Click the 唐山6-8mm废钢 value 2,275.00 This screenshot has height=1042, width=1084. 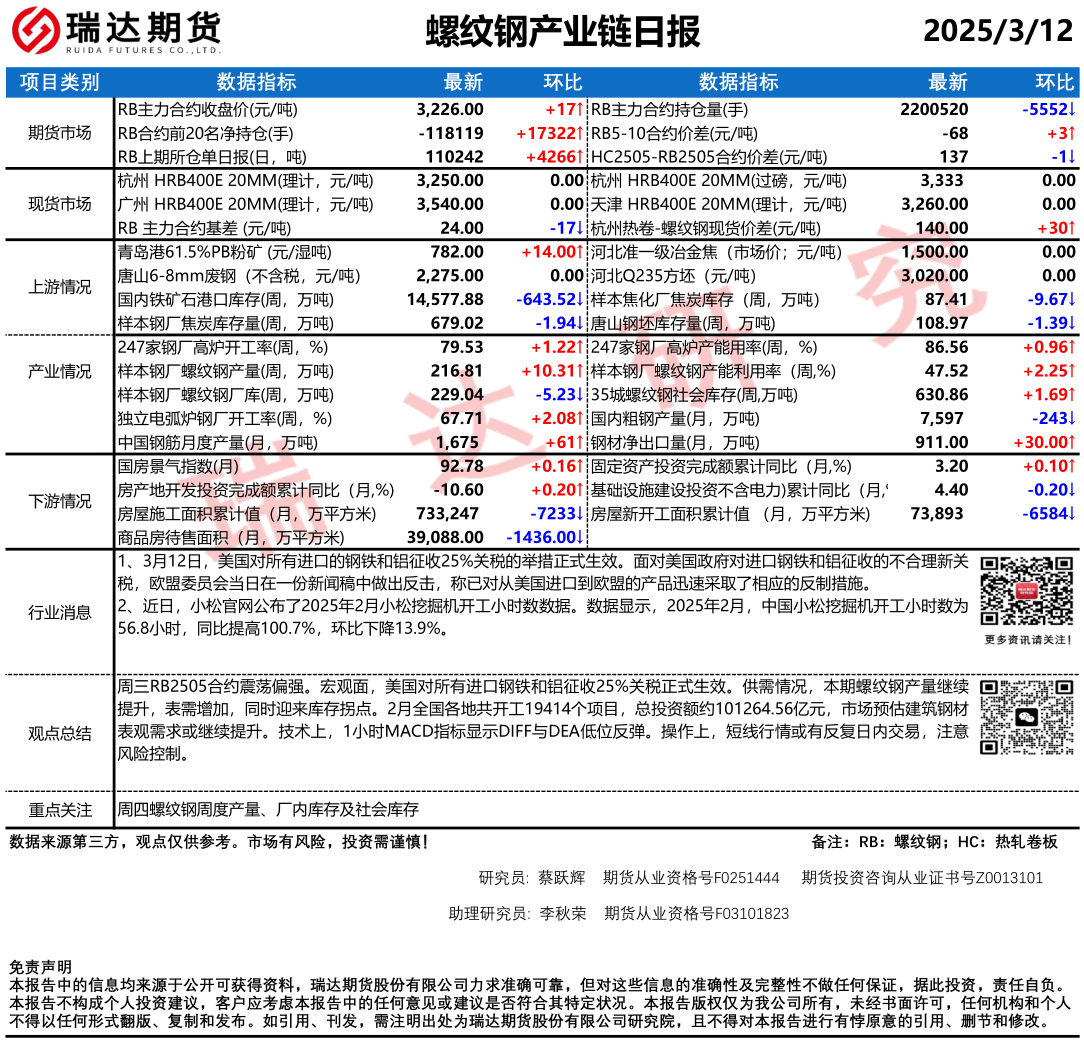tap(450, 276)
